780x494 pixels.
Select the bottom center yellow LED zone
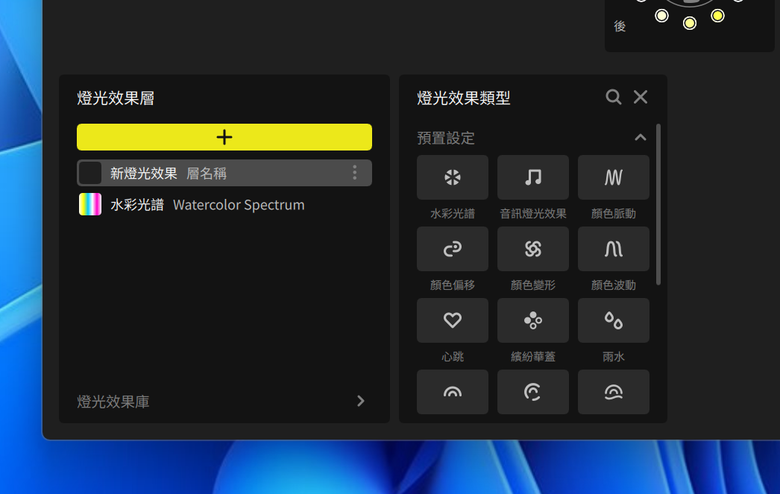[689, 23]
